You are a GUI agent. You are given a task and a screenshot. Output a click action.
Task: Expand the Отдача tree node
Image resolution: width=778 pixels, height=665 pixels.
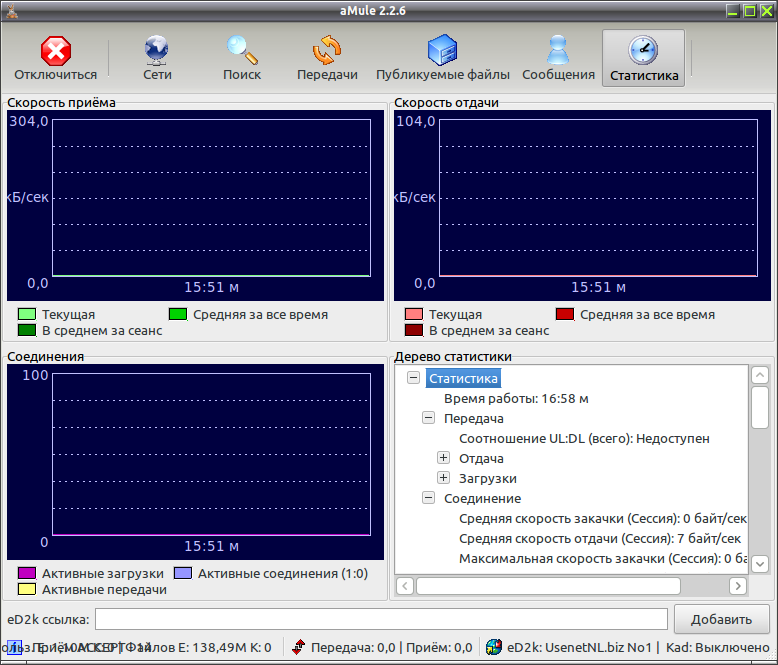pyautogui.click(x=443, y=458)
